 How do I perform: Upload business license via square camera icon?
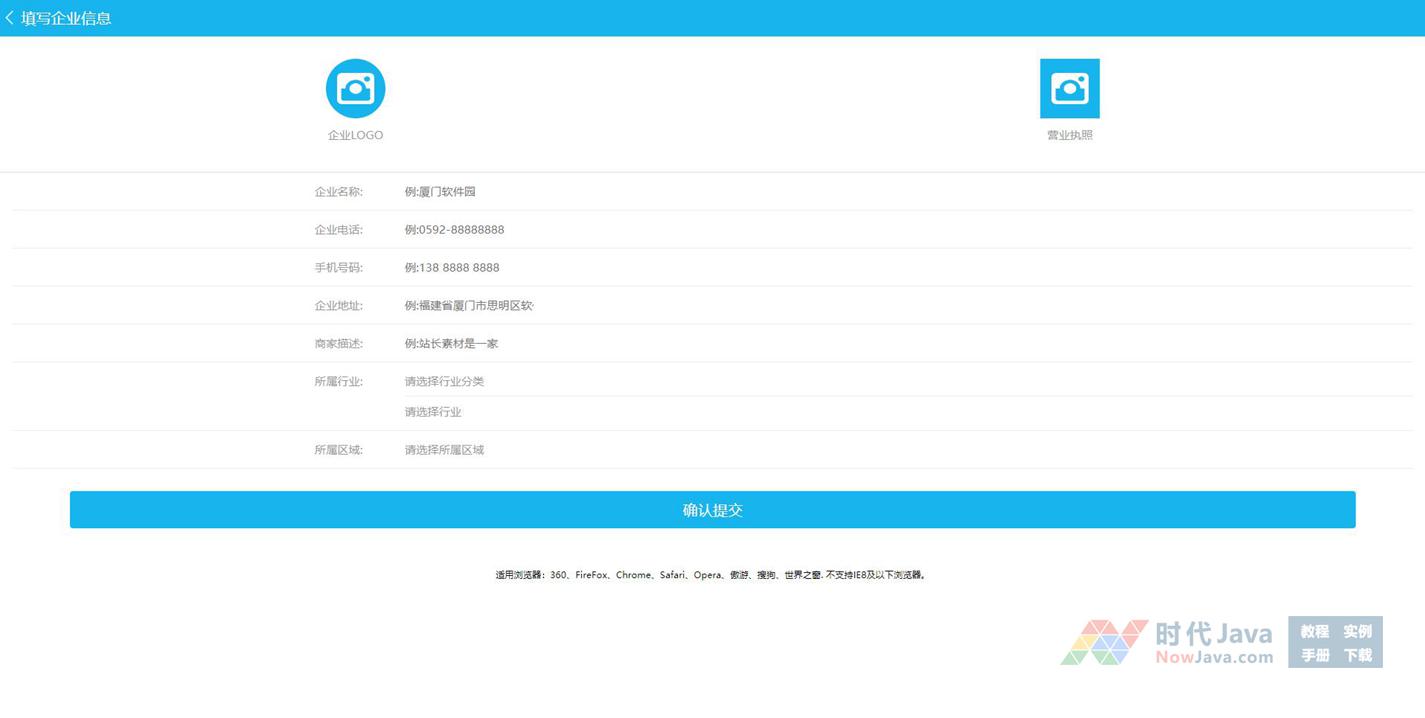tap(1069, 88)
